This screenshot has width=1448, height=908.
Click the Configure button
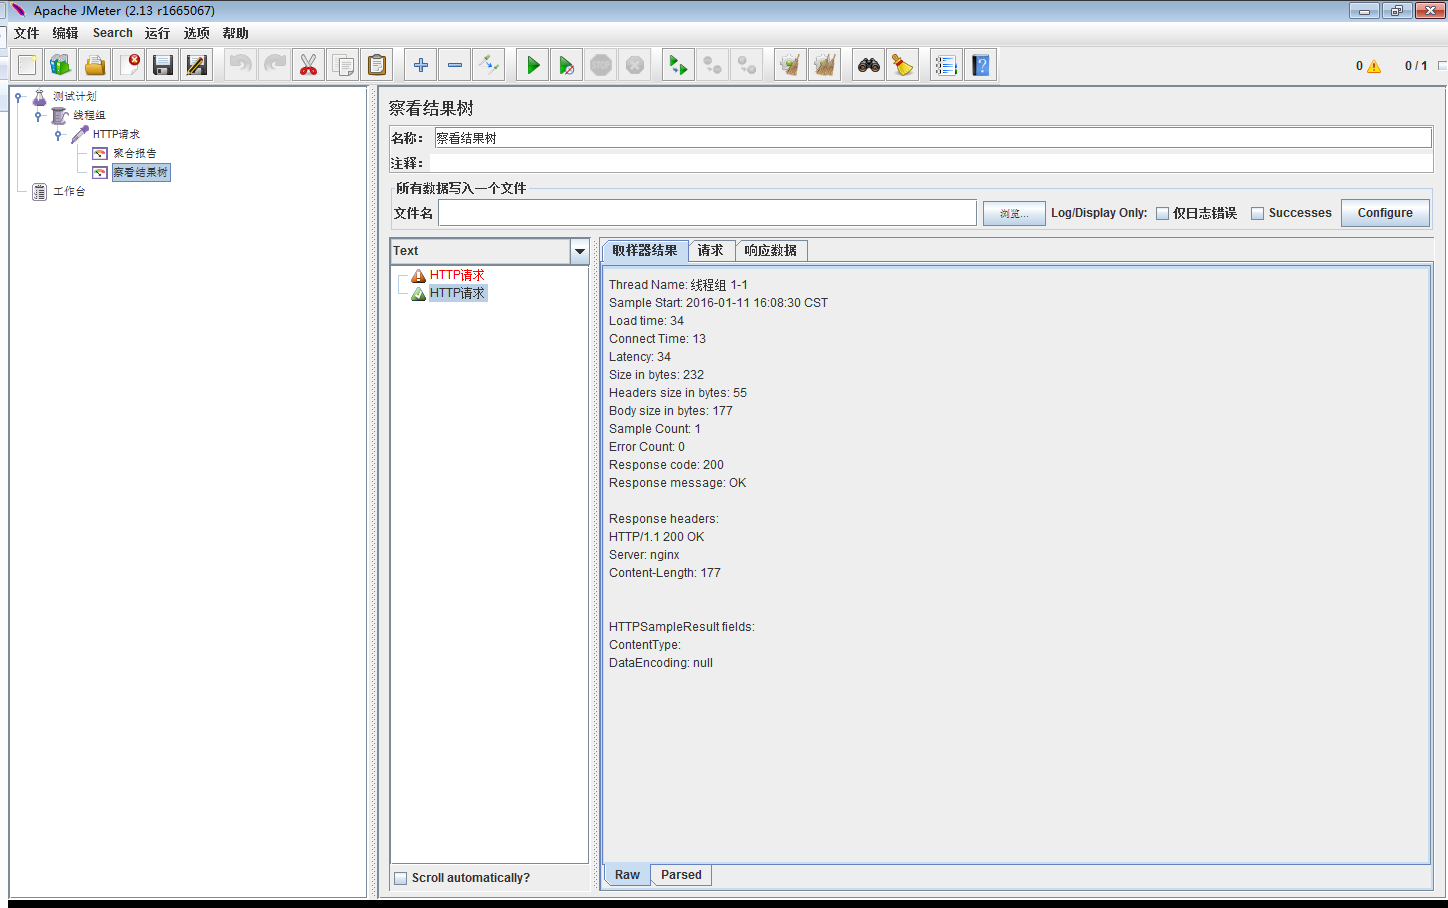point(1385,213)
